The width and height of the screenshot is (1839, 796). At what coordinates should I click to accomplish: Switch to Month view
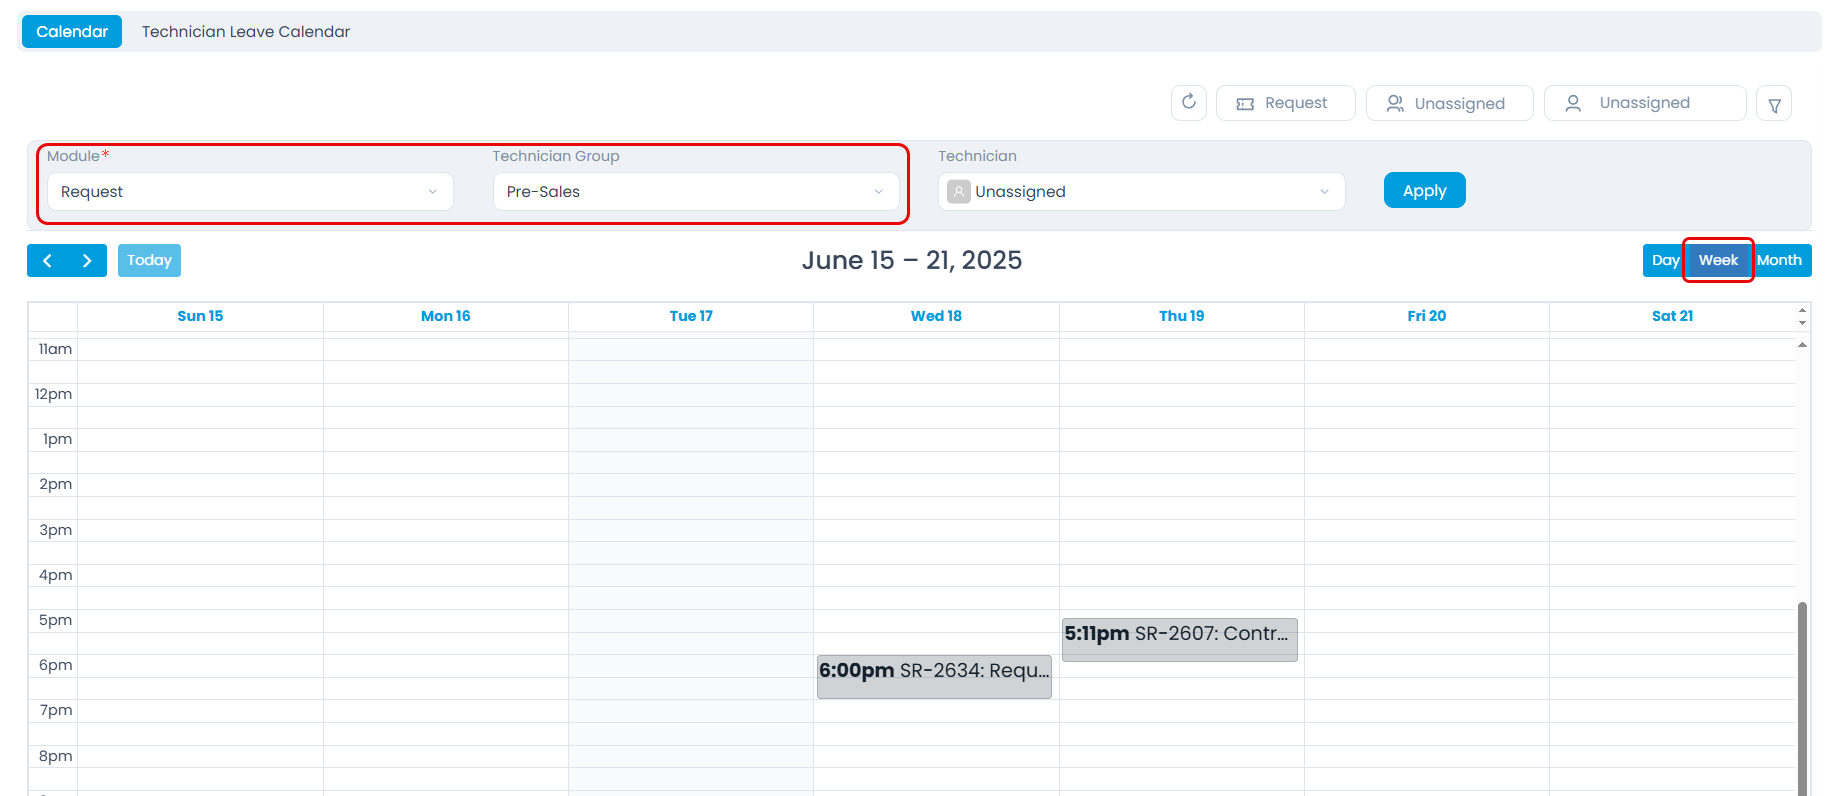(x=1780, y=260)
